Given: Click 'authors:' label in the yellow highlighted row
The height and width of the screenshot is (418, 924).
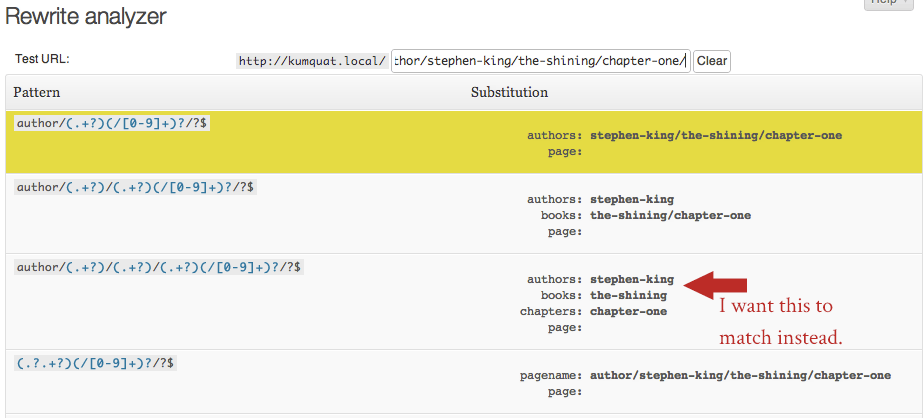Looking at the screenshot, I should (x=555, y=136).
